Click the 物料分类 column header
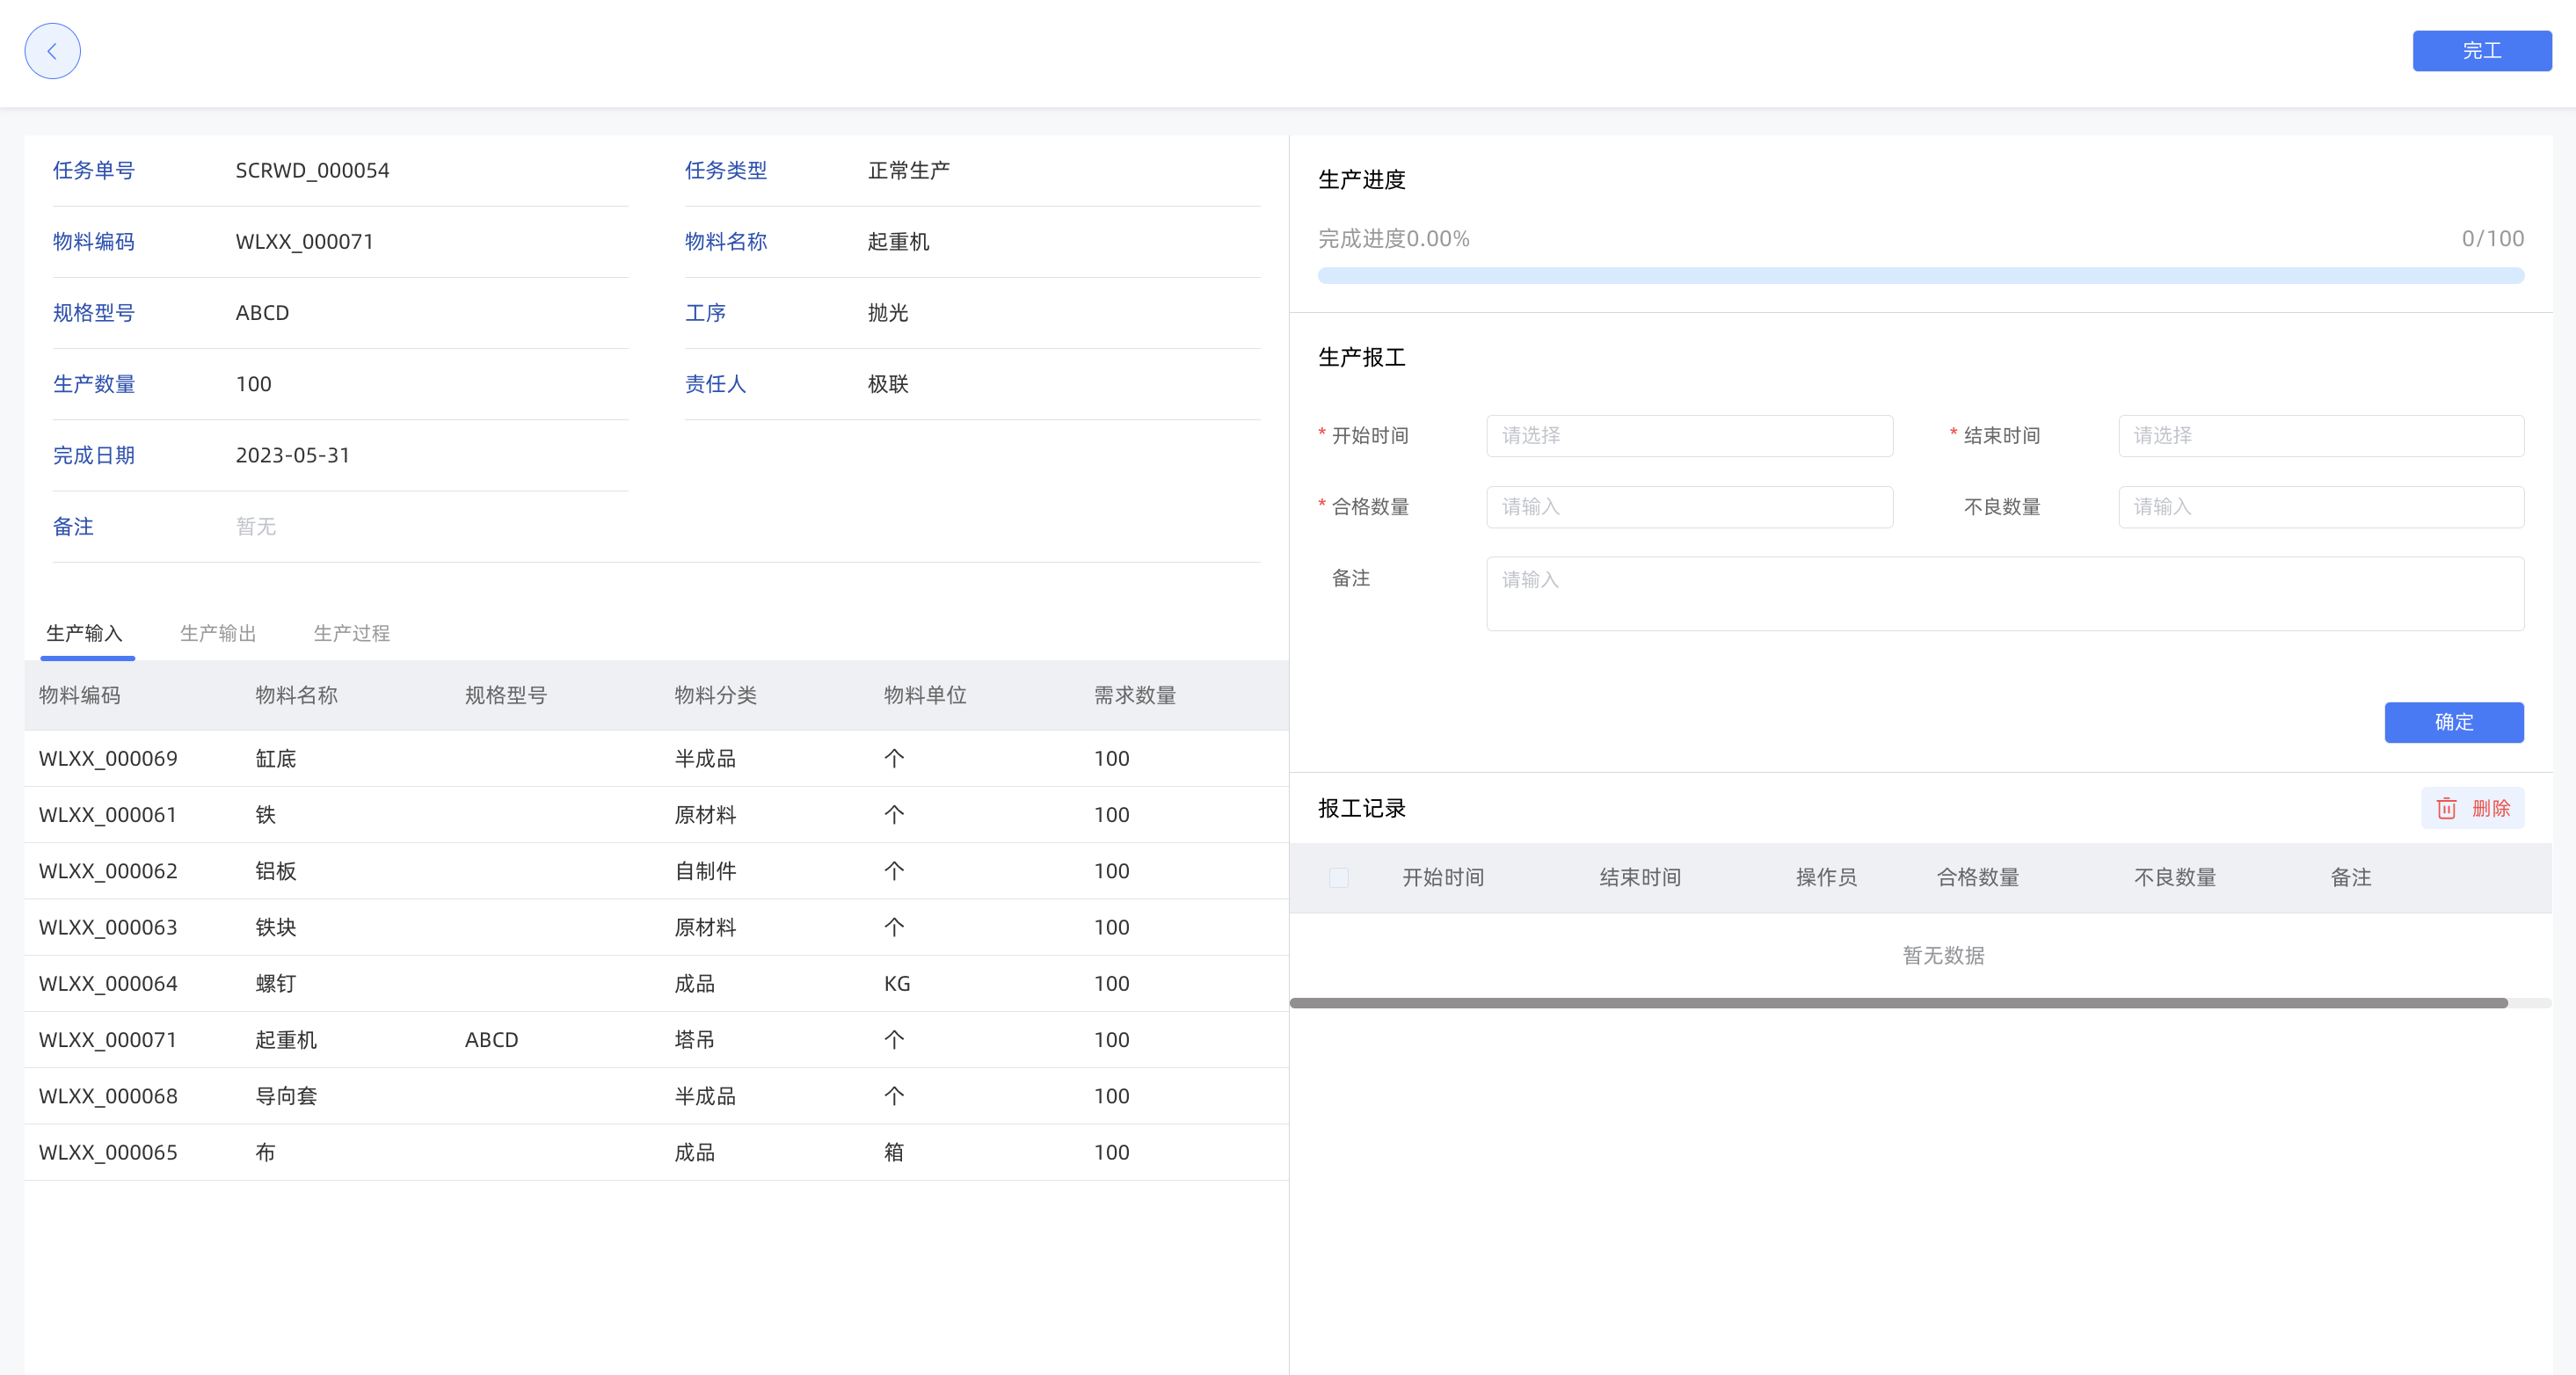Image resolution: width=2576 pixels, height=1375 pixels. (716, 695)
